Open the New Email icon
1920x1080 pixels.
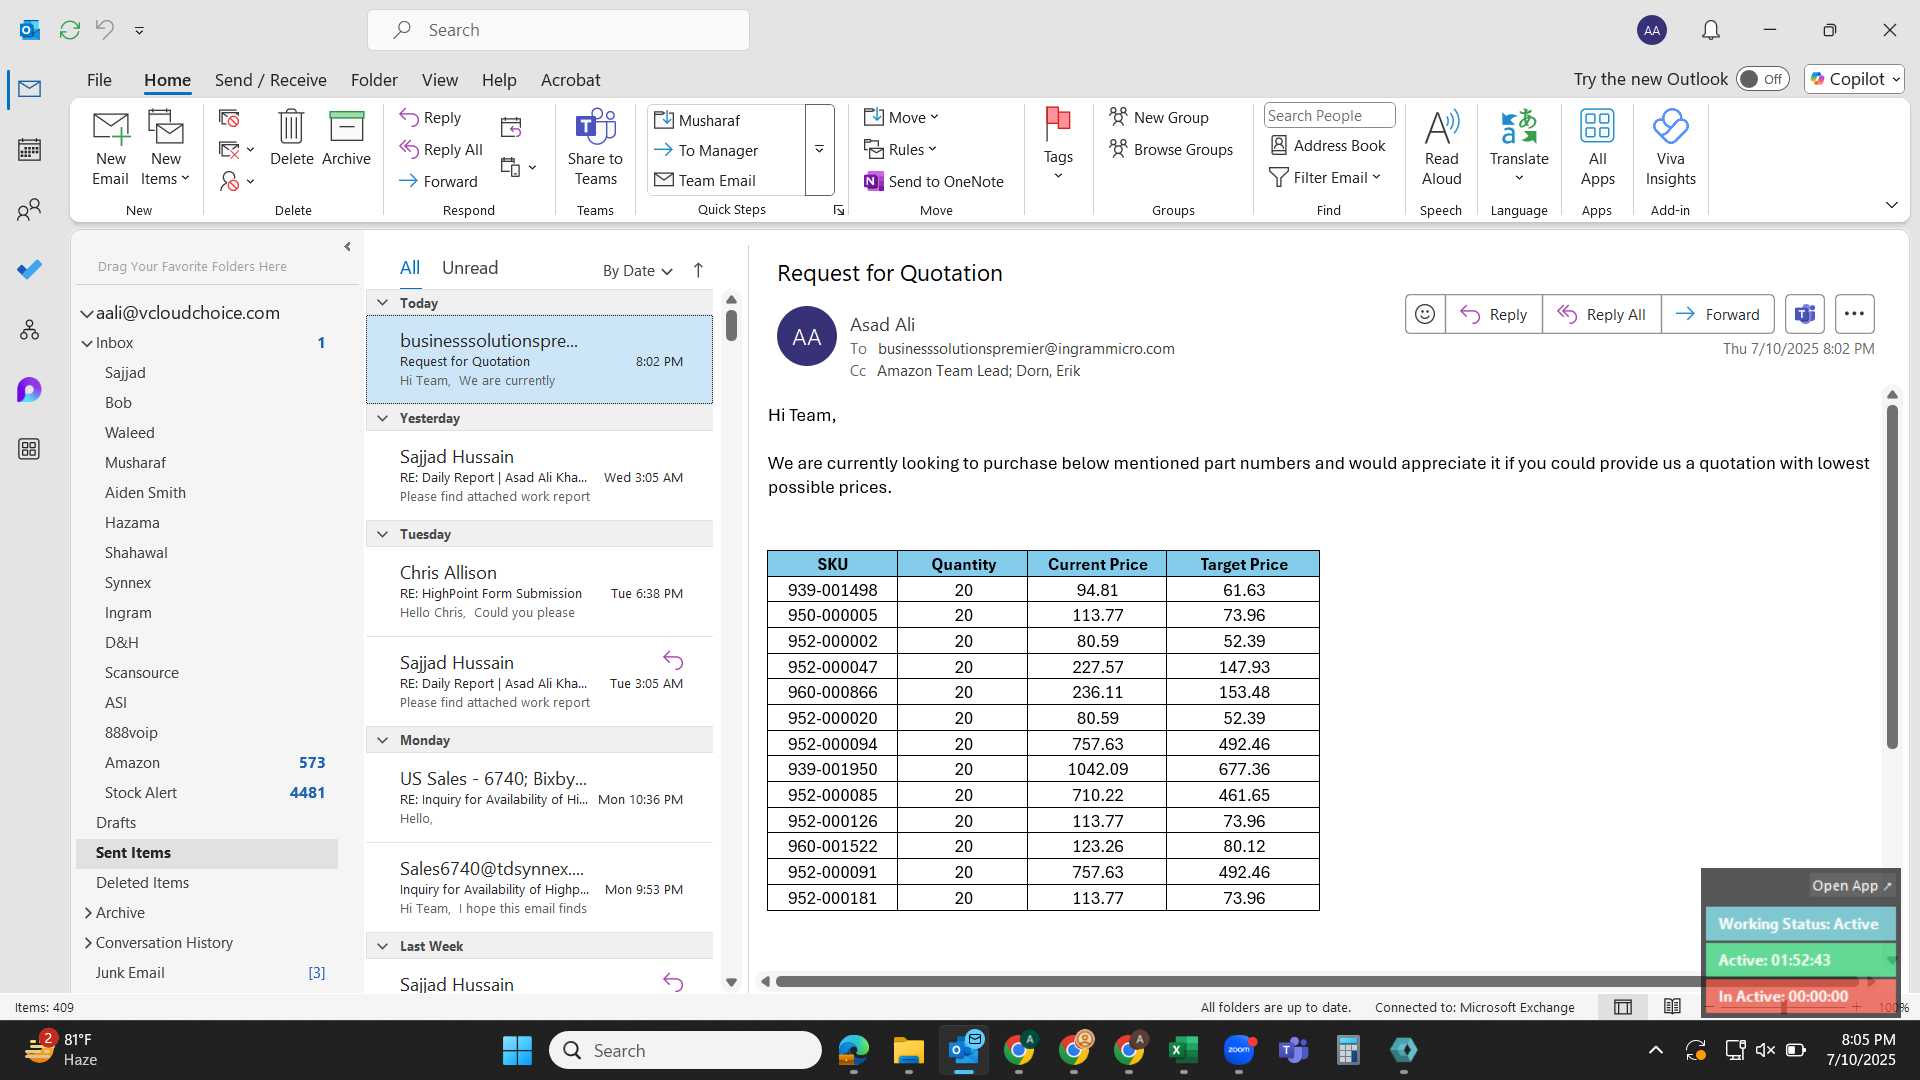(110, 148)
